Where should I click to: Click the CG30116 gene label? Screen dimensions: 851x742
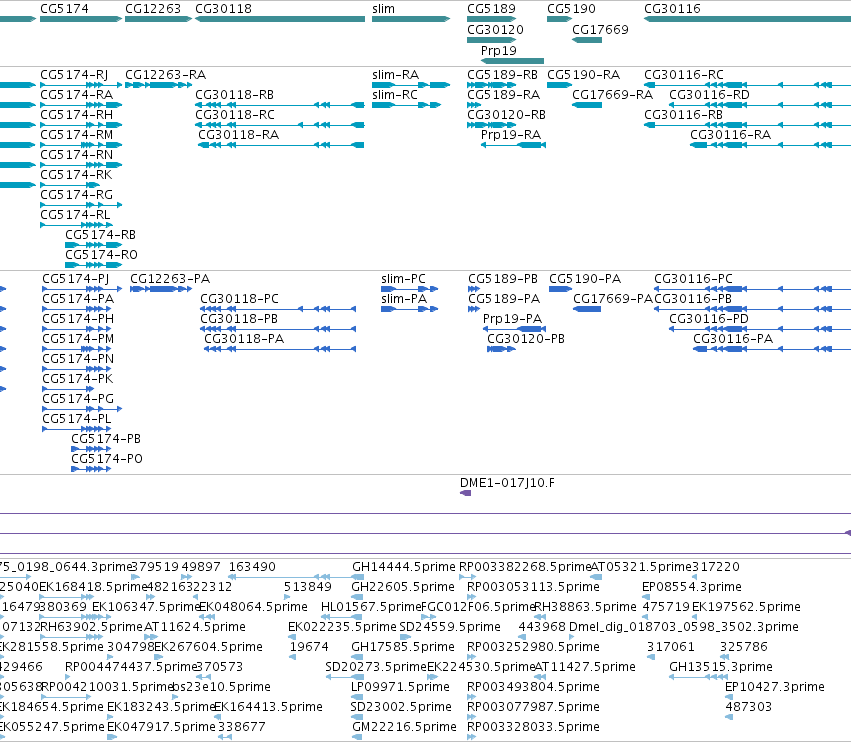point(672,9)
